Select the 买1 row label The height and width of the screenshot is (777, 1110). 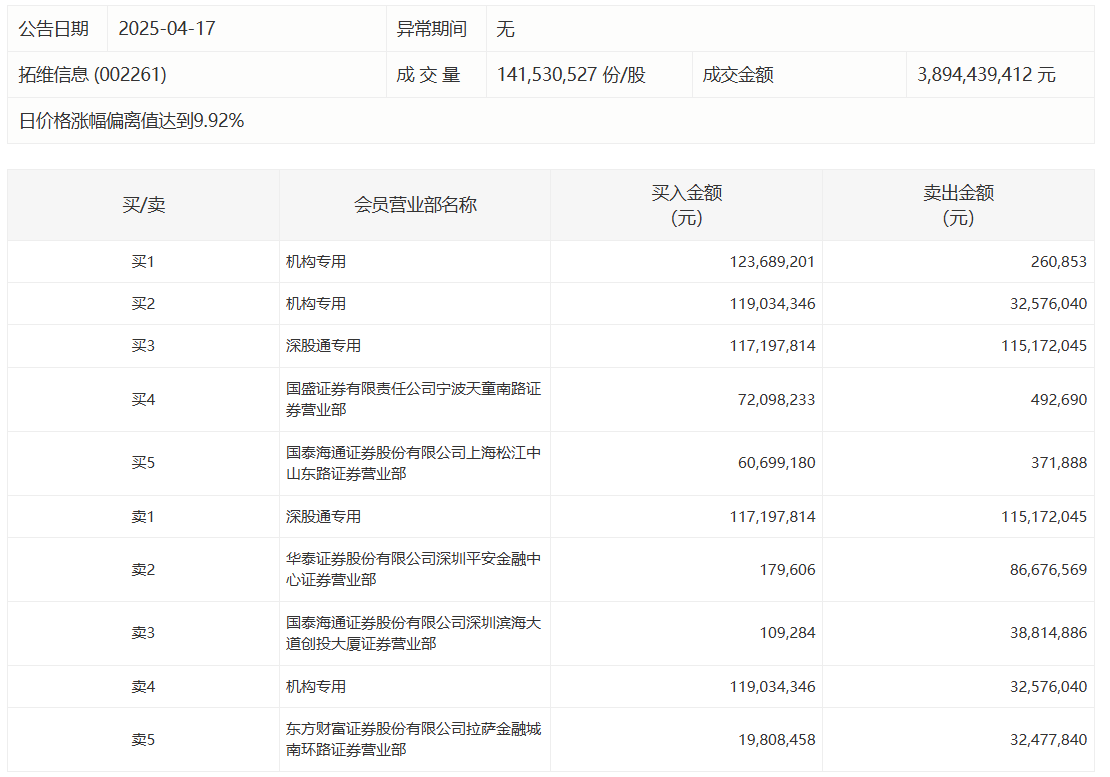pos(143,262)
